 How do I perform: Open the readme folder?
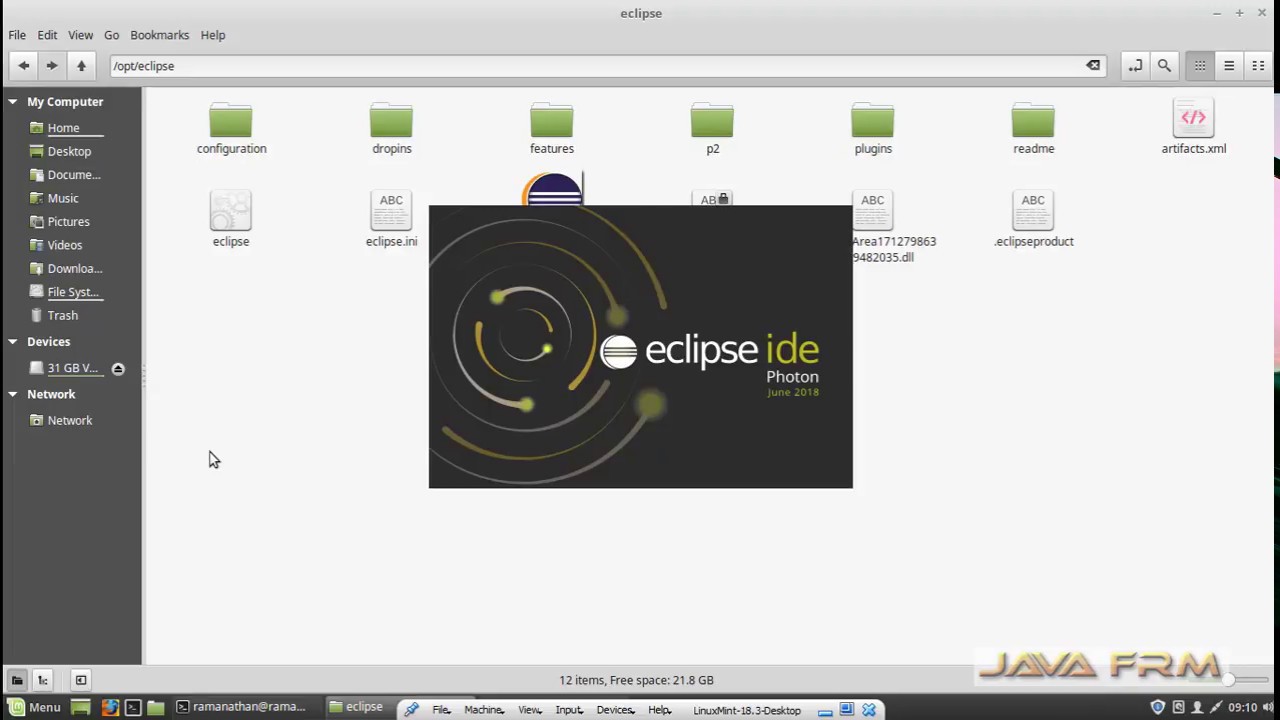(1033, 128)
